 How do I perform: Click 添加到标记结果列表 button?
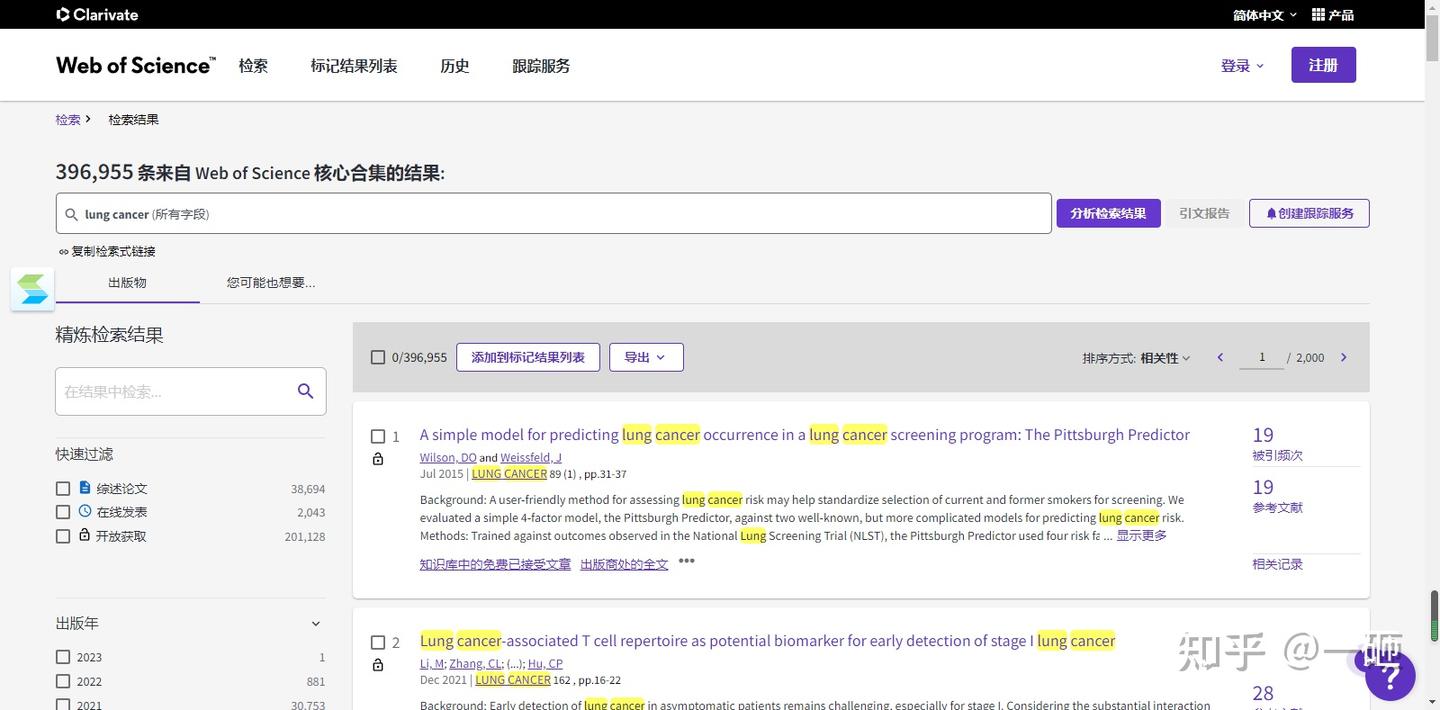528,357
